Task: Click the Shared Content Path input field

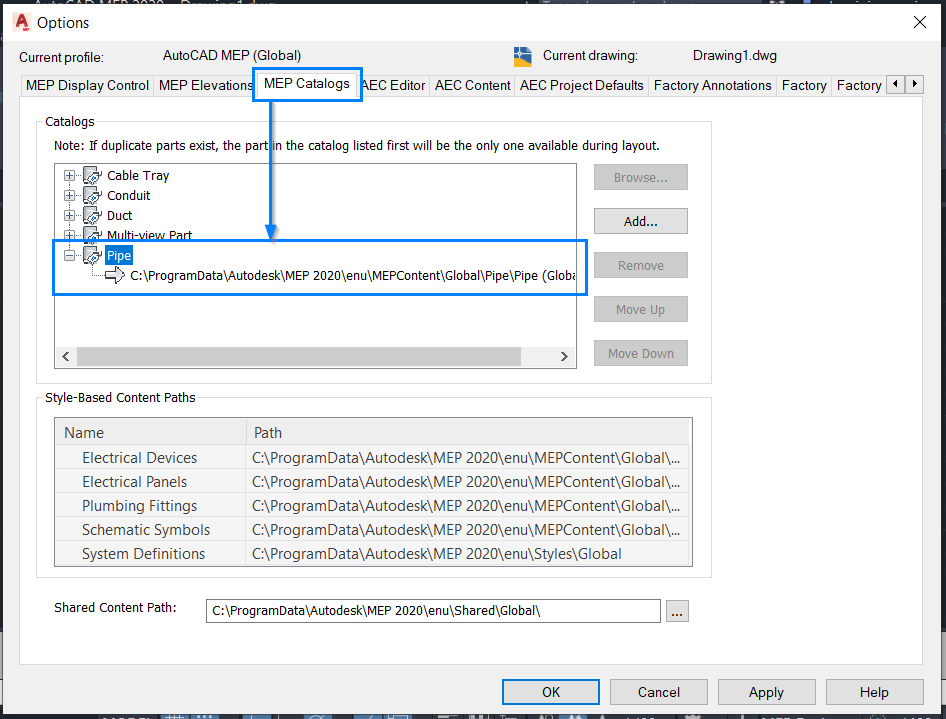Action: tap(433, 611)
